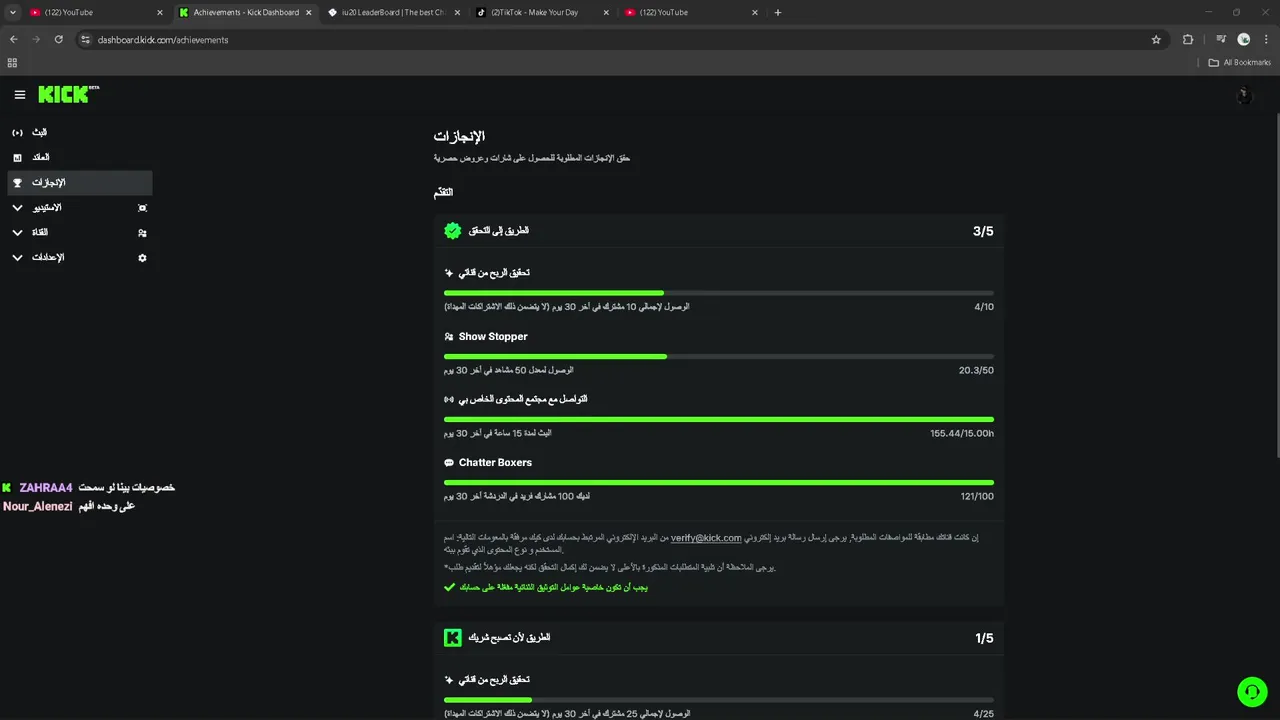The image size is (1280, 720).
Task: Expand the الاستديو sidebar section chevron
Action: click(17, 208)
